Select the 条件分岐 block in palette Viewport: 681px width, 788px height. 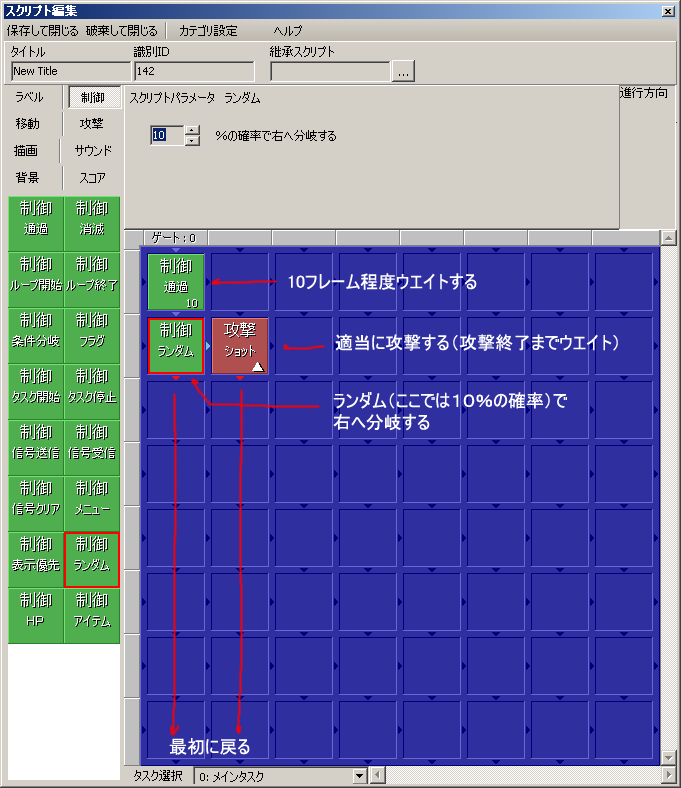coord(36,330)
